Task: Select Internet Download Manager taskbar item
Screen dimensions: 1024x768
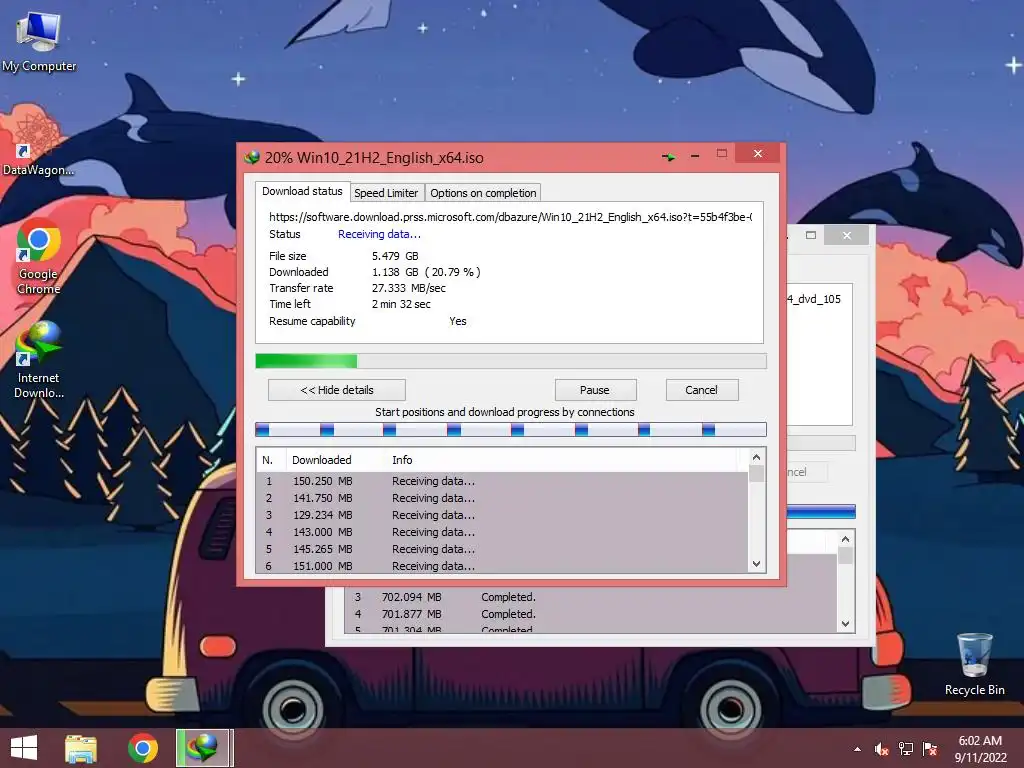Action: [203, 748]
